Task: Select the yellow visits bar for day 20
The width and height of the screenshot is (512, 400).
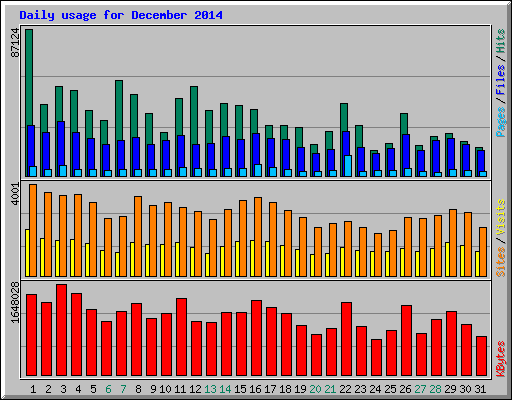Action: [x=312, y=265]
